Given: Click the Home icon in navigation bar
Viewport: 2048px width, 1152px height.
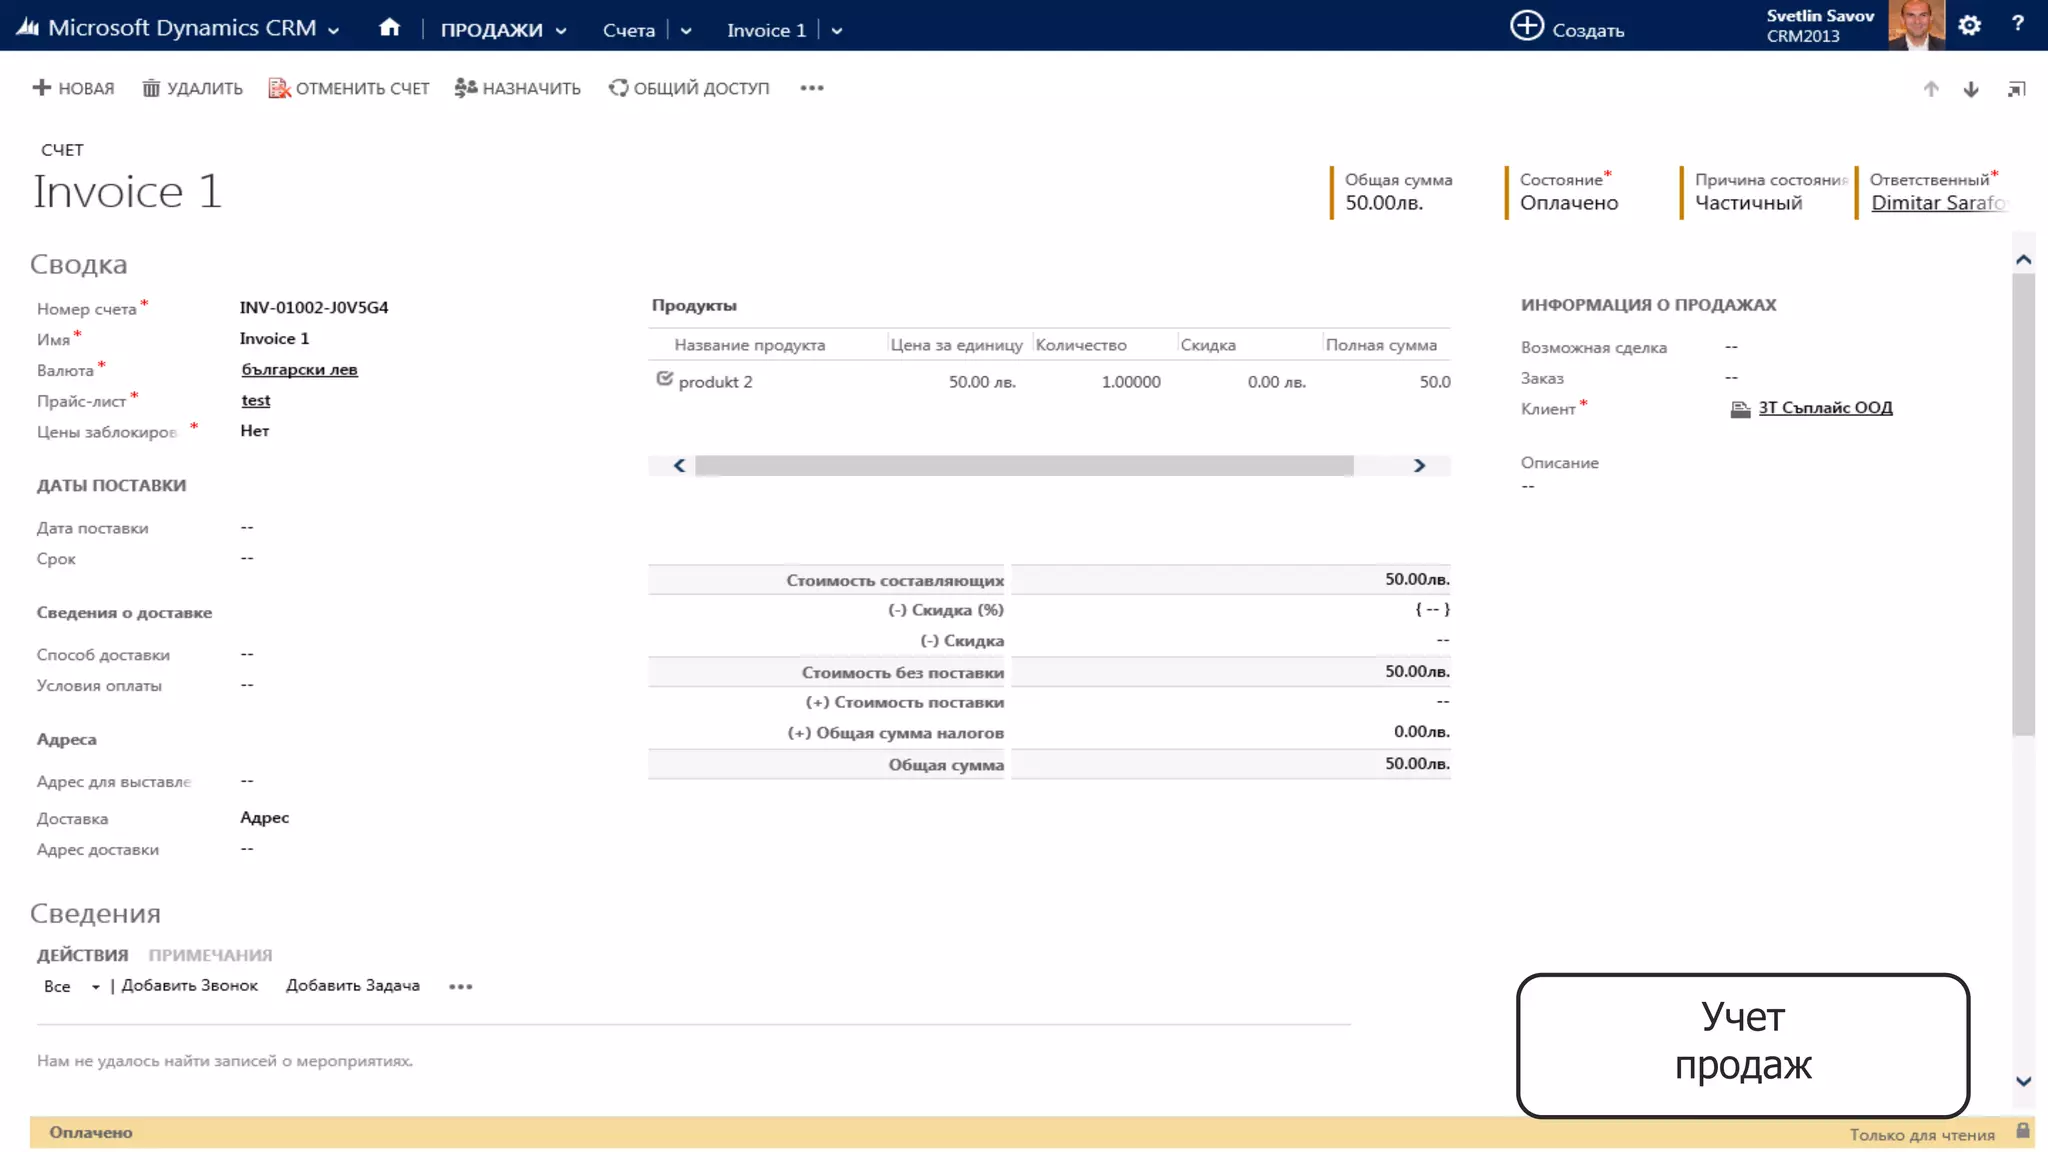Looking at the screenshot, I should (389, 28).
